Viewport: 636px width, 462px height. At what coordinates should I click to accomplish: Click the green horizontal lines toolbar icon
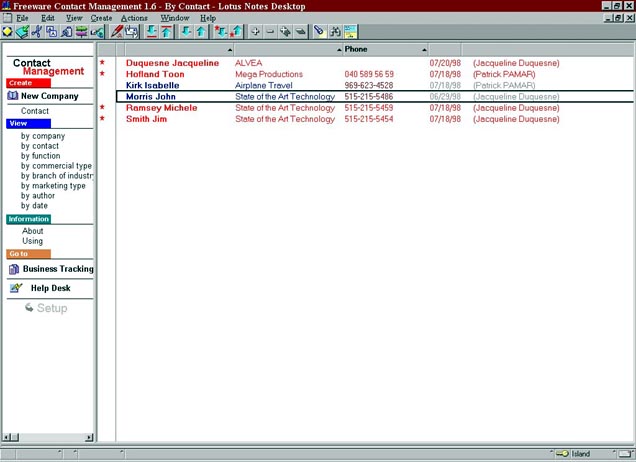[x=82, y=32]
